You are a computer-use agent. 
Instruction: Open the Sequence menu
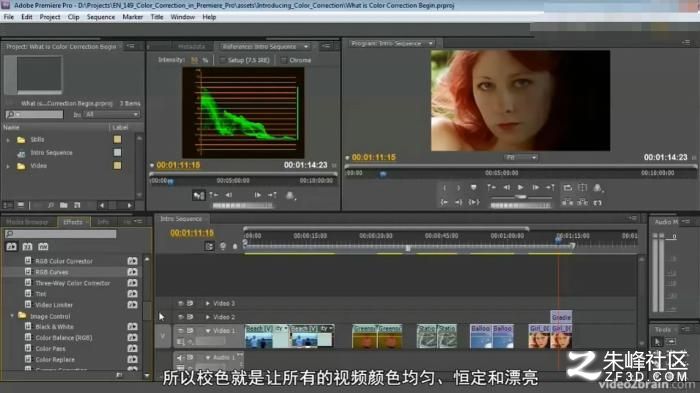(100, 17)
